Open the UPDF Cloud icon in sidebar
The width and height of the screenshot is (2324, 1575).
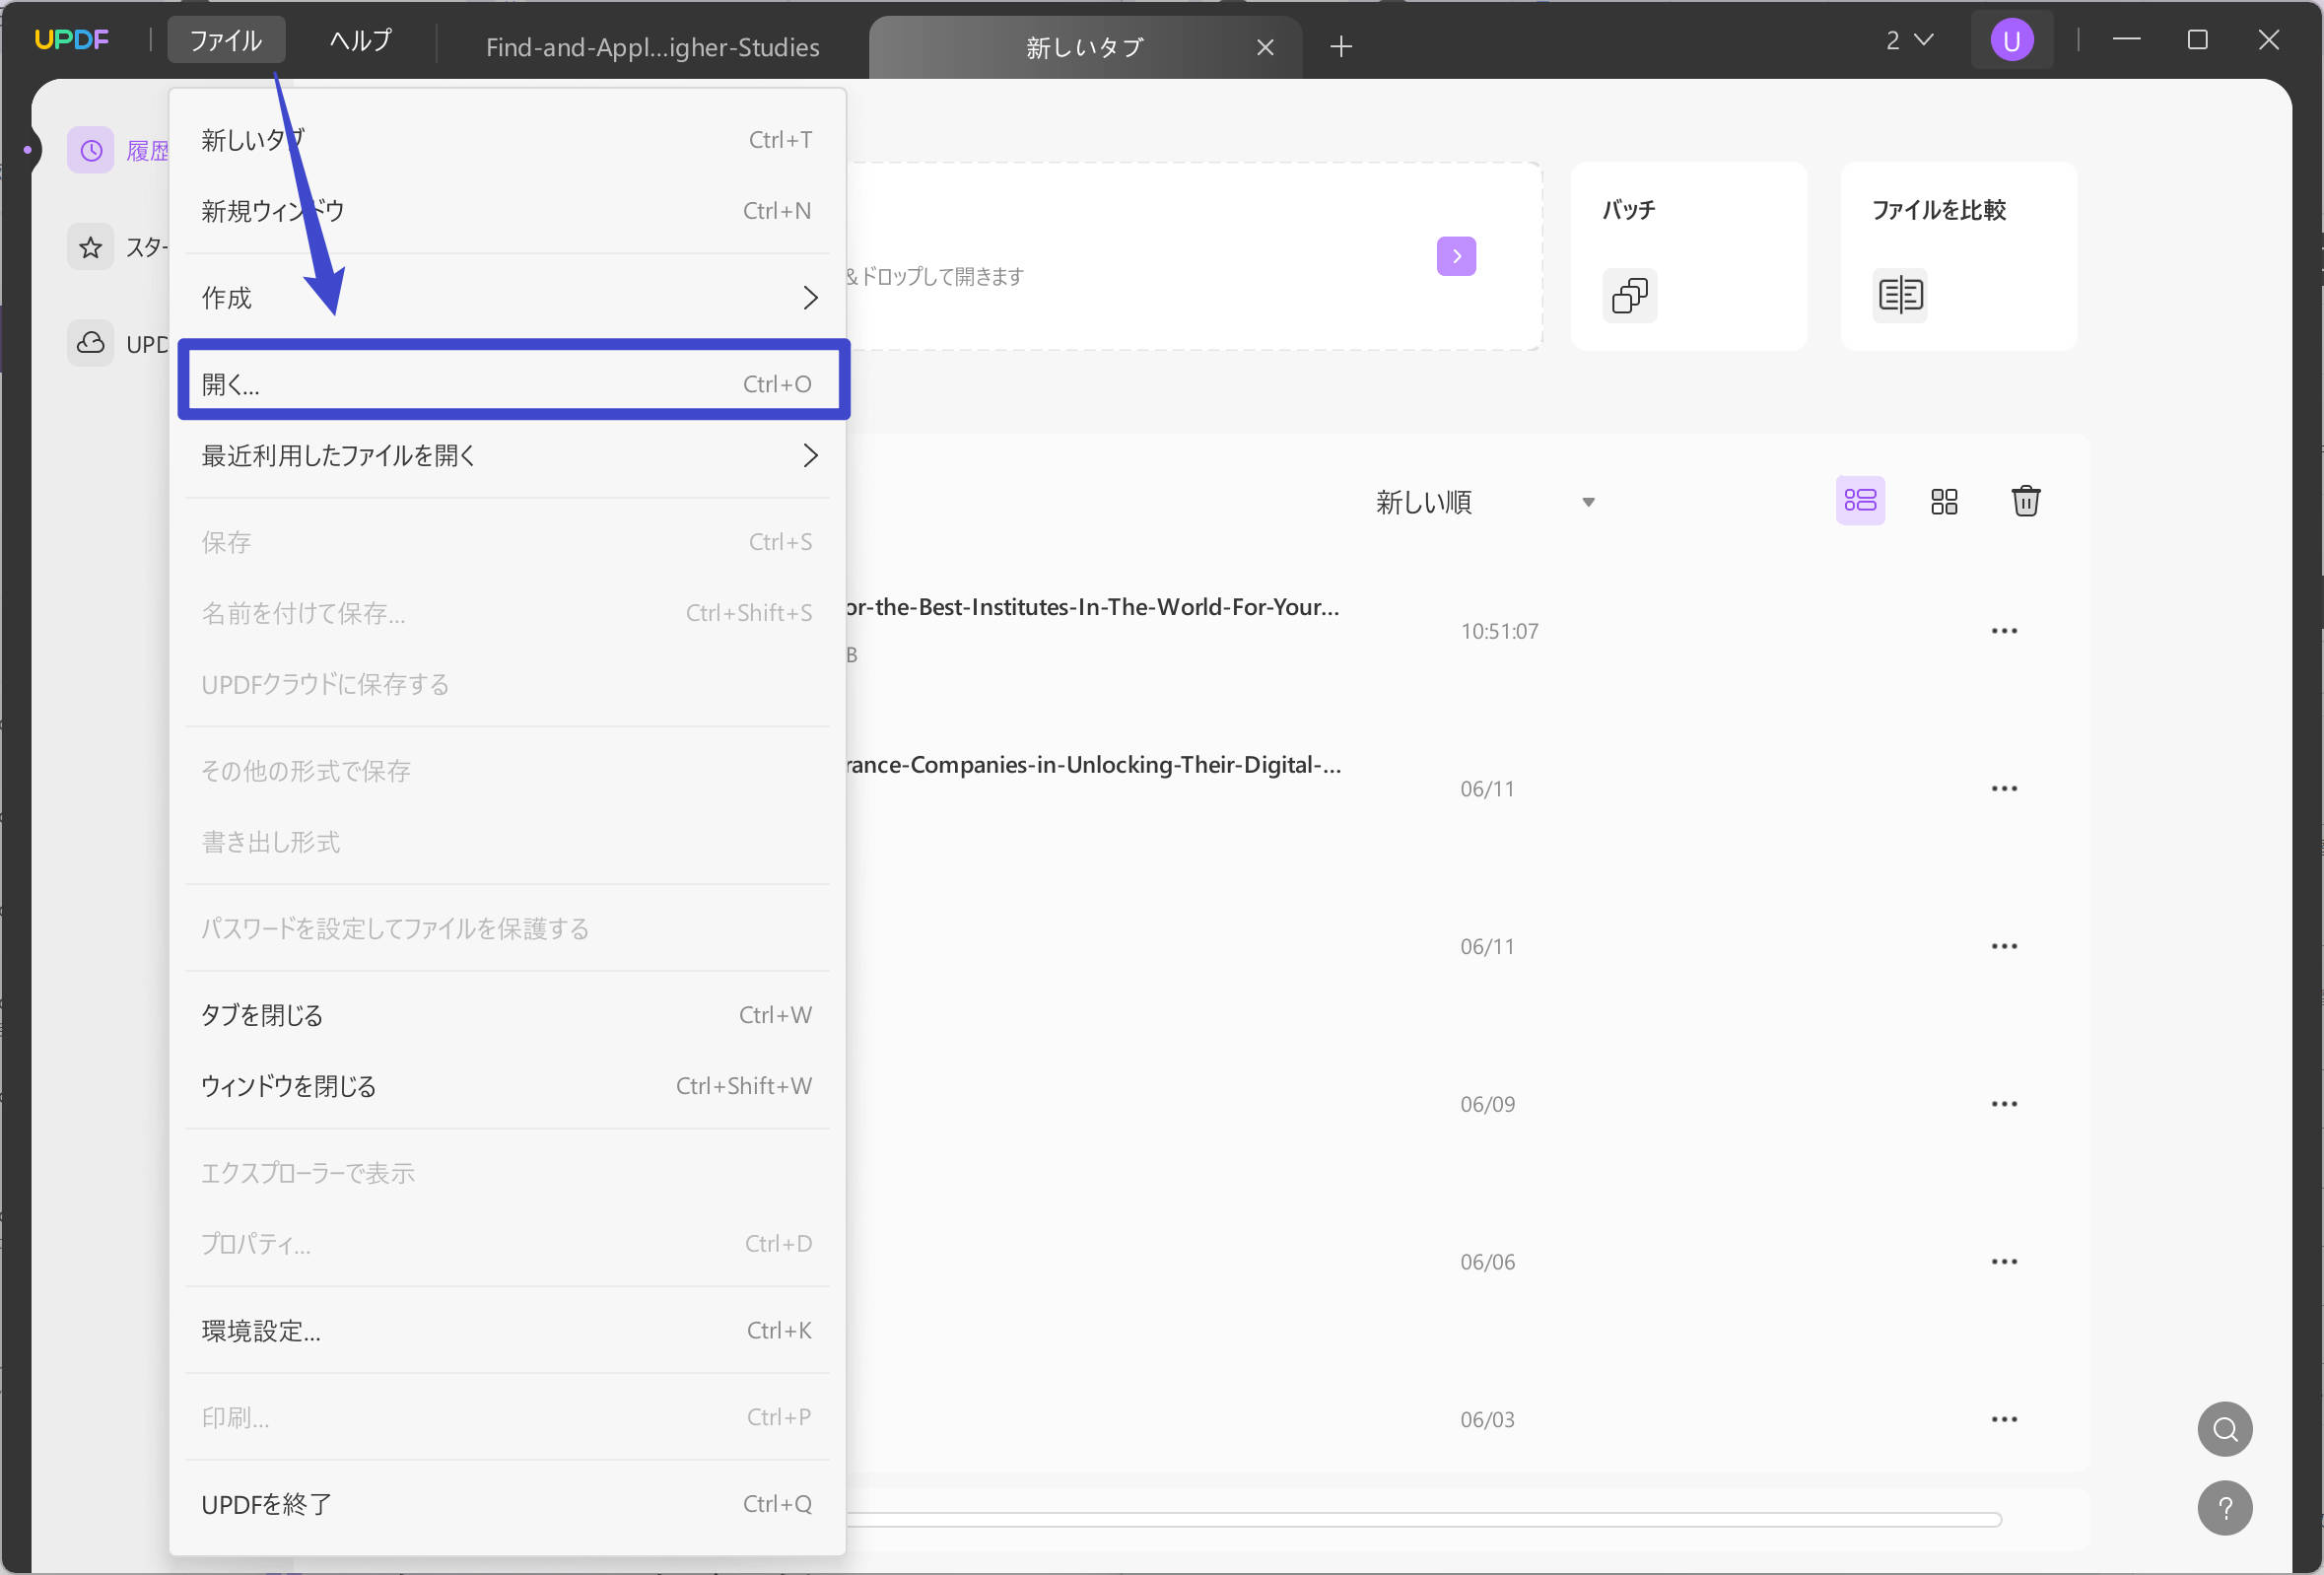click(x=91, y=343)
